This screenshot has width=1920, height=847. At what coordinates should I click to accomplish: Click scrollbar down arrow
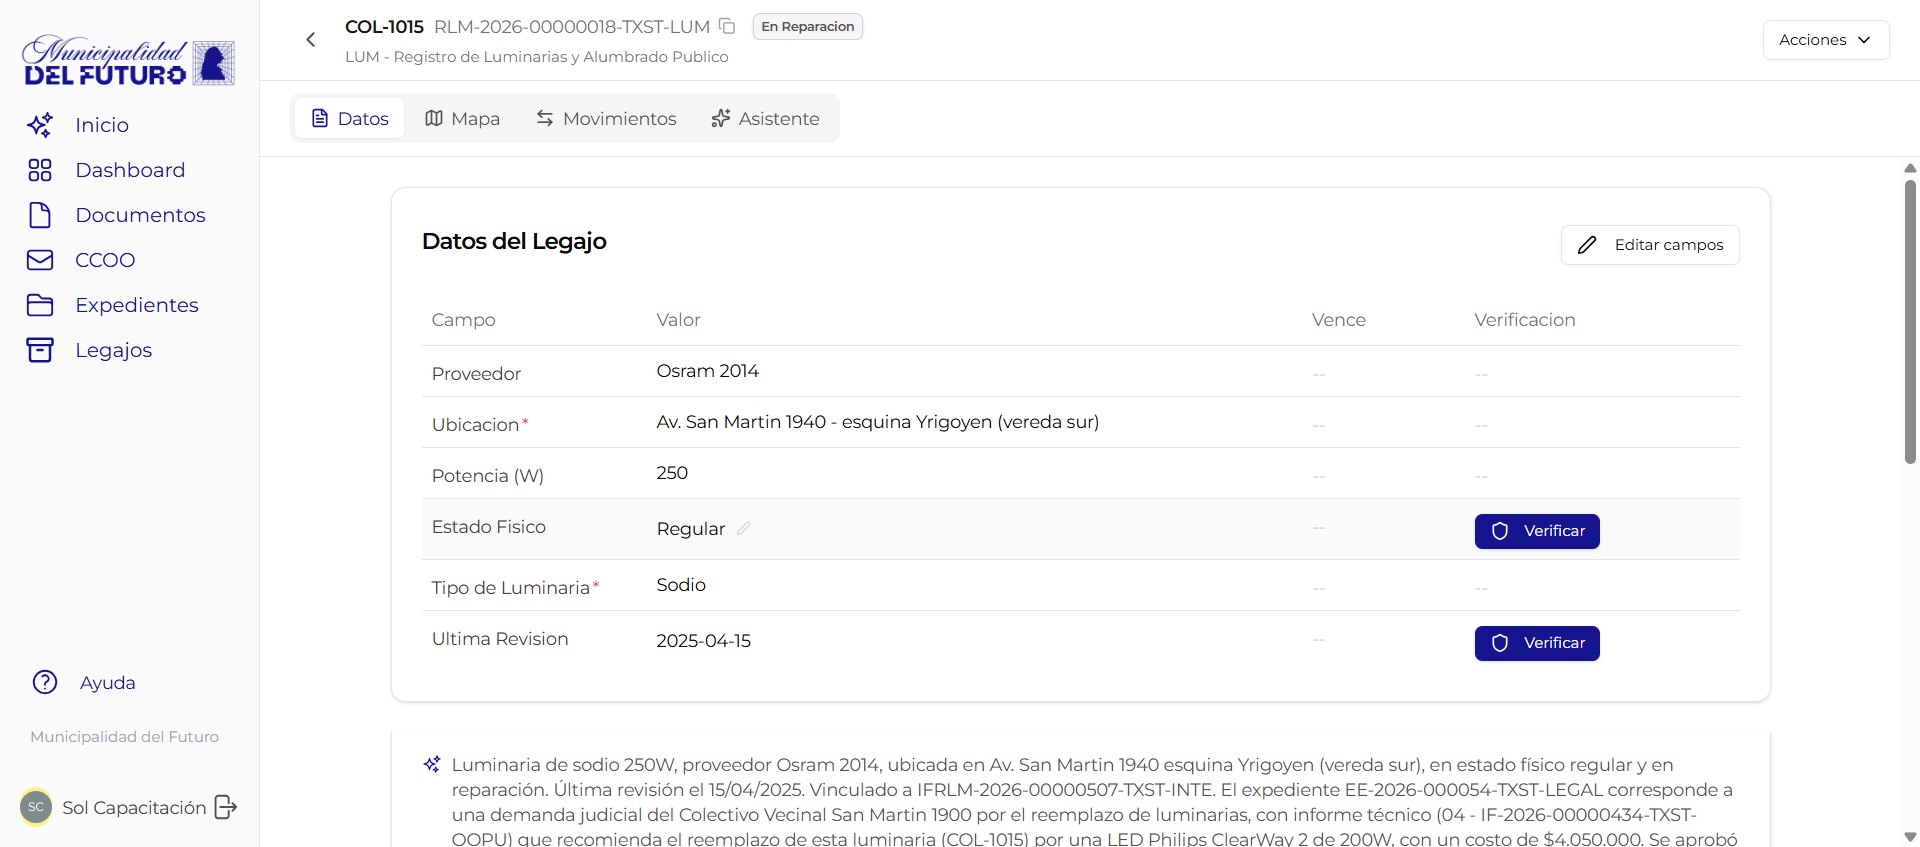1910,837
